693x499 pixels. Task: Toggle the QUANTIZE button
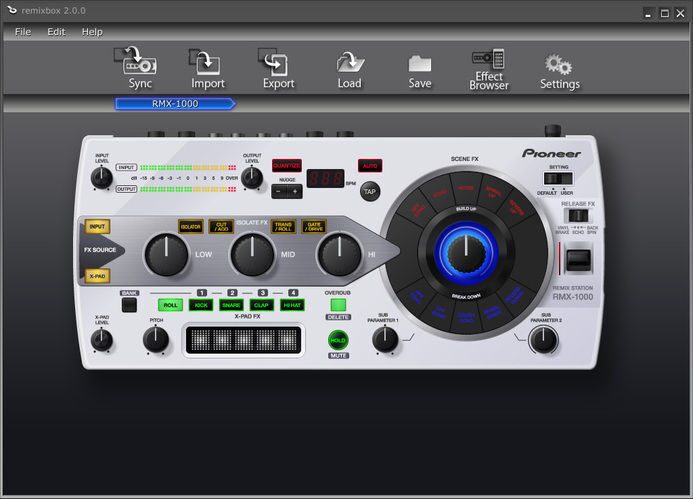click(287, 165)
